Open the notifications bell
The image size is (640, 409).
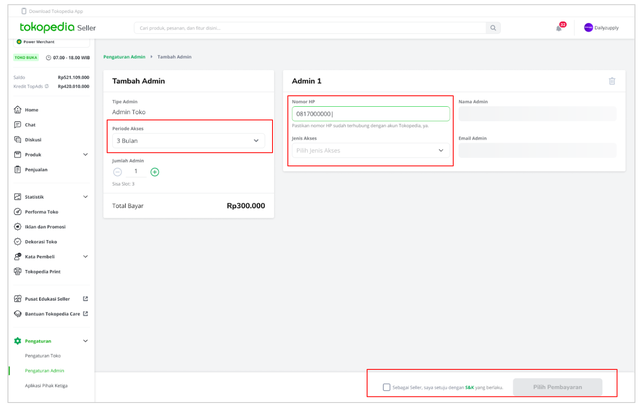coord(558,28)
